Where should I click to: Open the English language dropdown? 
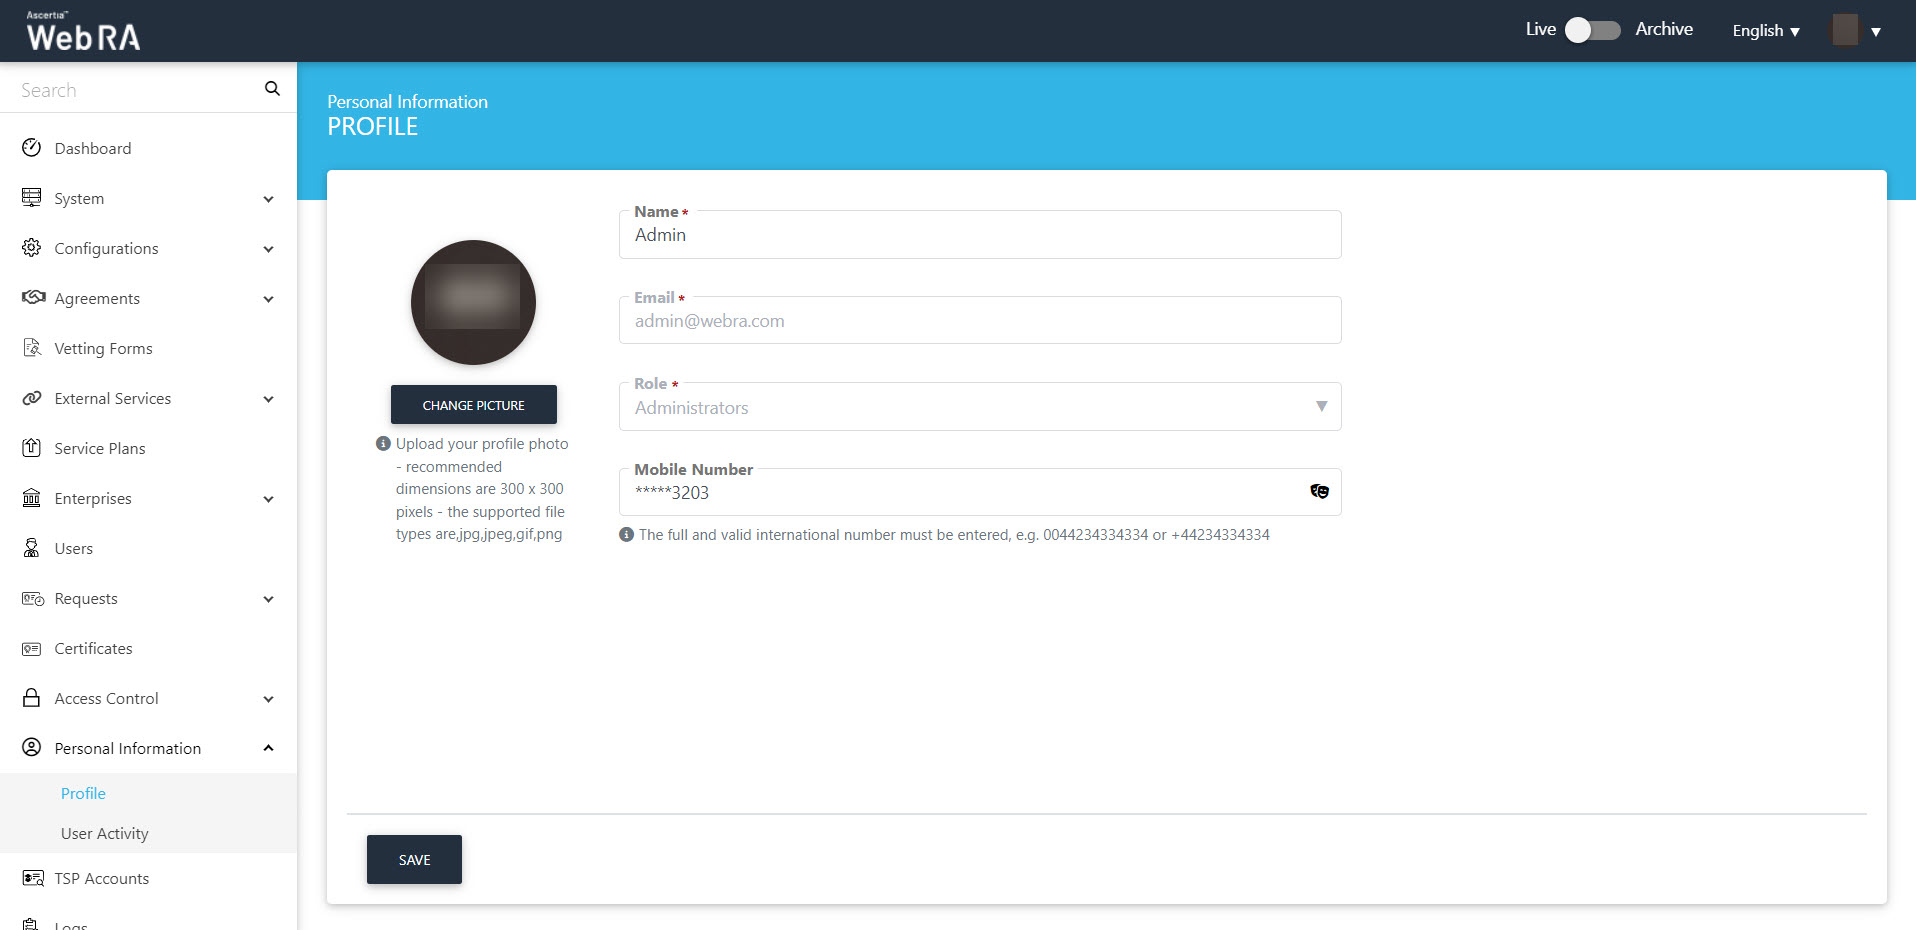tap(1765, 31)
